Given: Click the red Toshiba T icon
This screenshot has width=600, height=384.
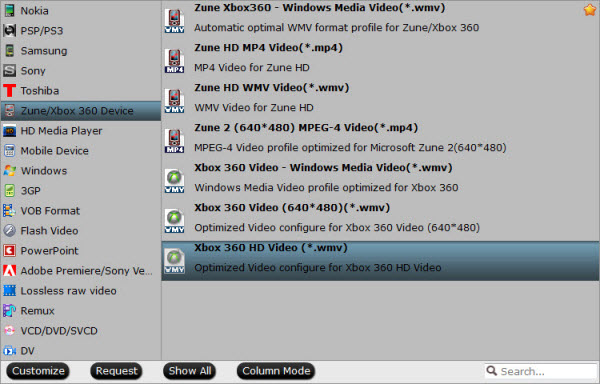Looking at the screenshot, I should click(x=9, y=91).
